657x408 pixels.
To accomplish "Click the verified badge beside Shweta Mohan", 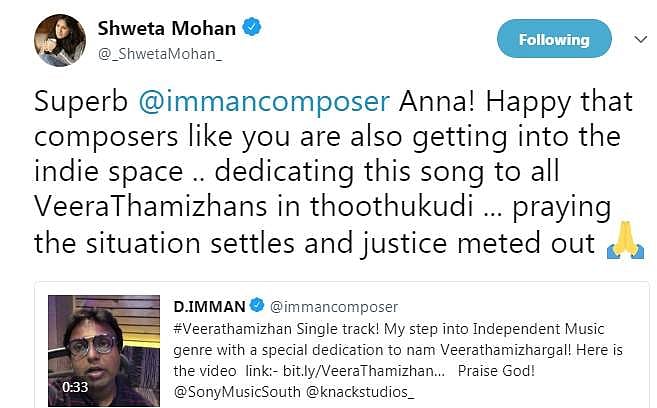I will pyautogui.click(x=254, y=28).
